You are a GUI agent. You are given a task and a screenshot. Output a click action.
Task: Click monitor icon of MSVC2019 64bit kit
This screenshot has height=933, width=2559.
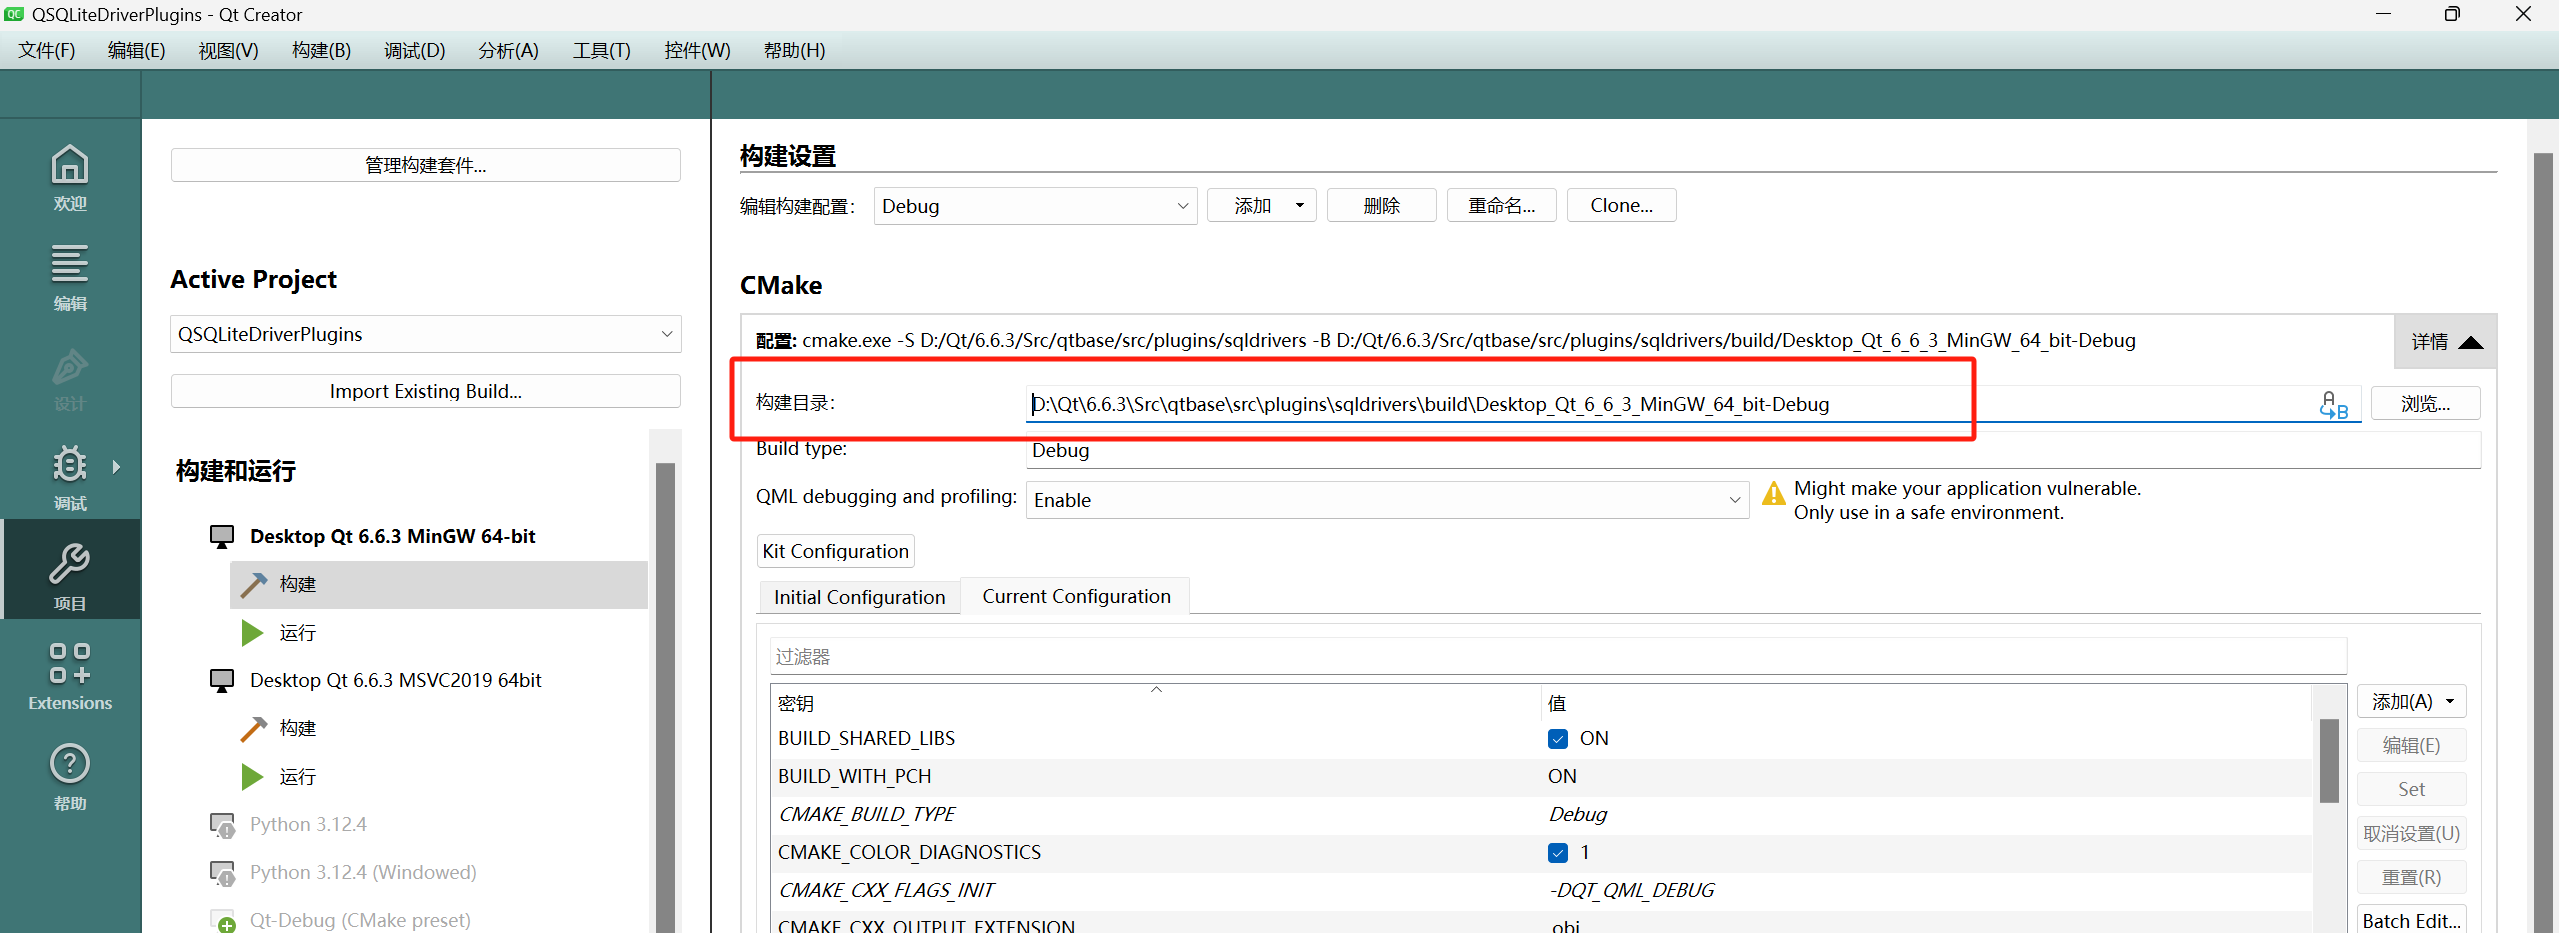222,681
